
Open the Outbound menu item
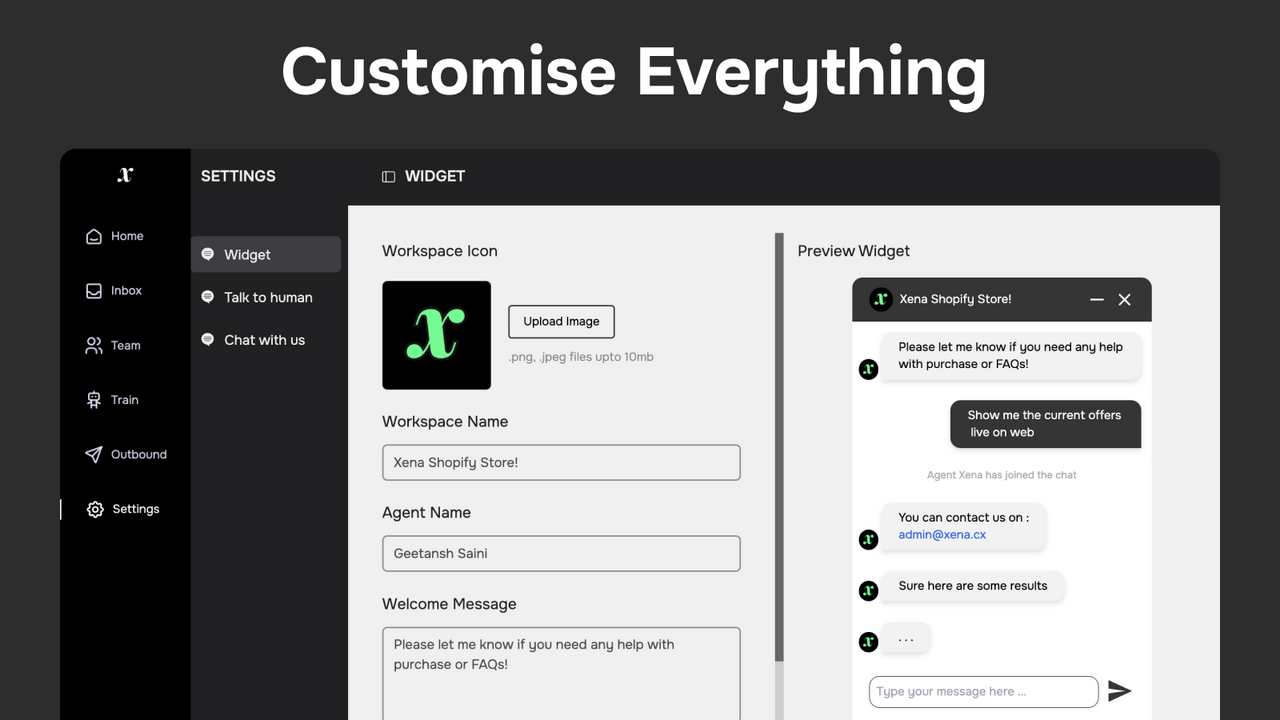pos(126,455)
